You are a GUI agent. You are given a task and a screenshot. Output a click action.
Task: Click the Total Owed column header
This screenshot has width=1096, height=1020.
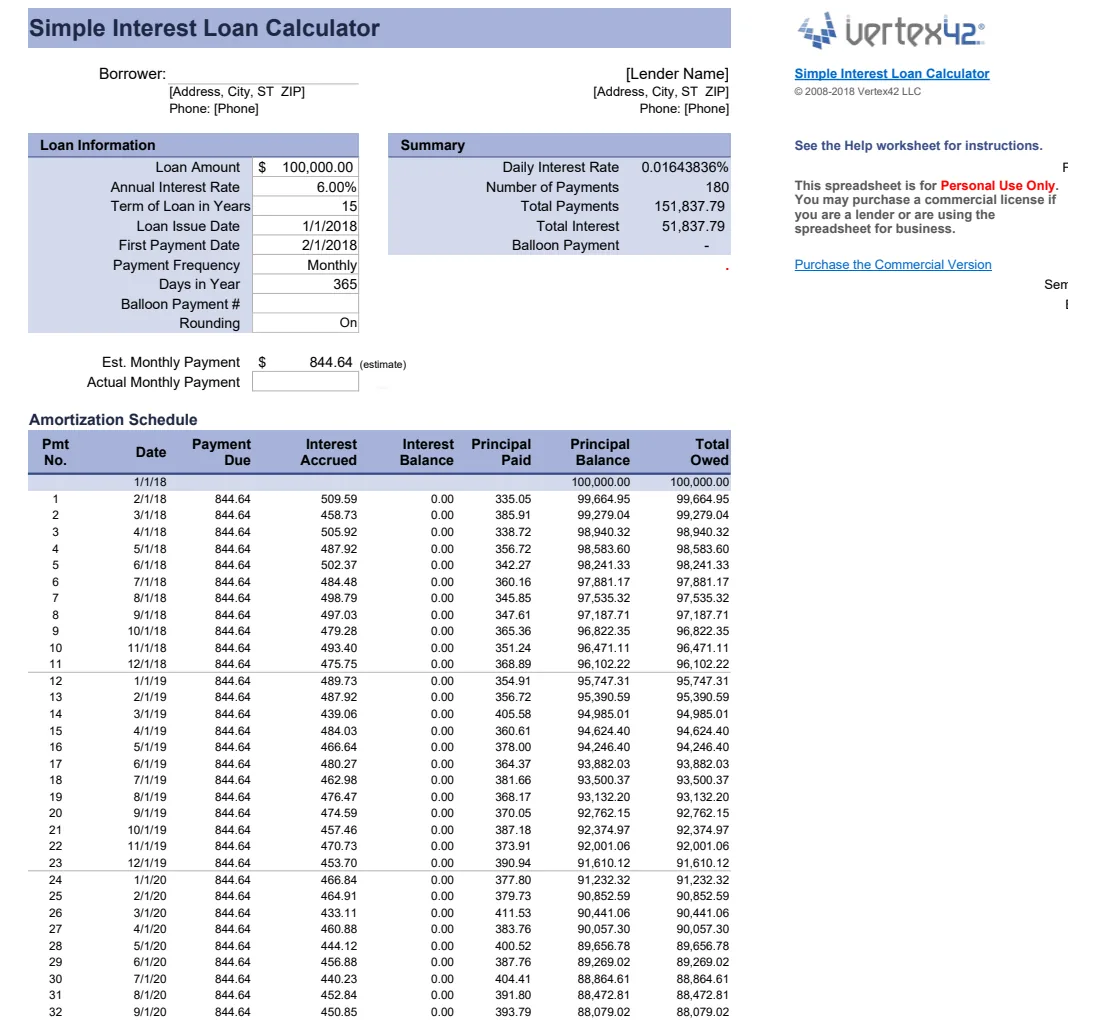(709, 452)
